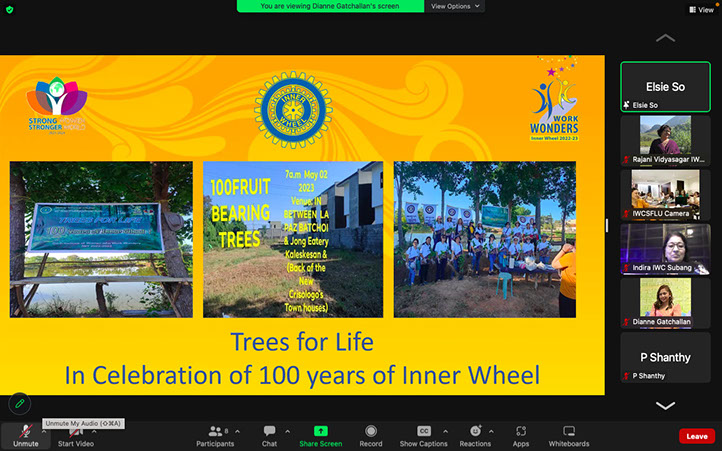
Task: Open the Apps panel
Action: [521, 434]
